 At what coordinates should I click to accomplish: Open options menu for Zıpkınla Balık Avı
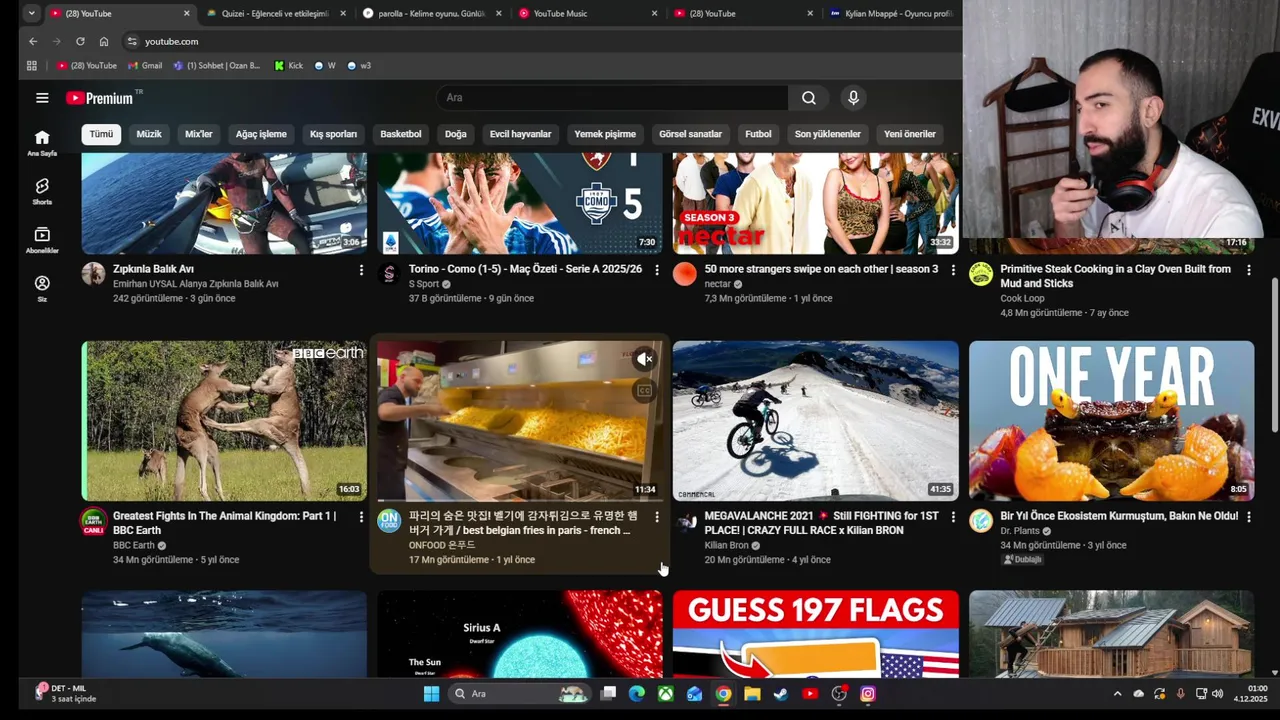point(361,270)
